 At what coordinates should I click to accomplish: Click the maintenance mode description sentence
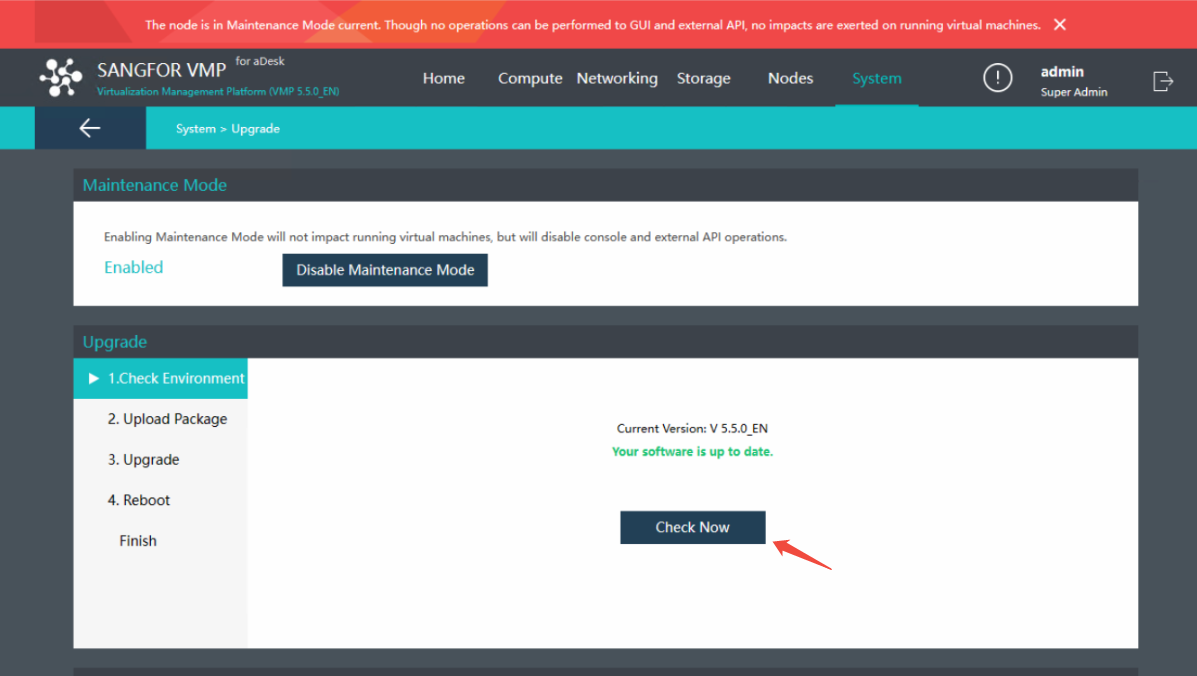click(445, 237)
